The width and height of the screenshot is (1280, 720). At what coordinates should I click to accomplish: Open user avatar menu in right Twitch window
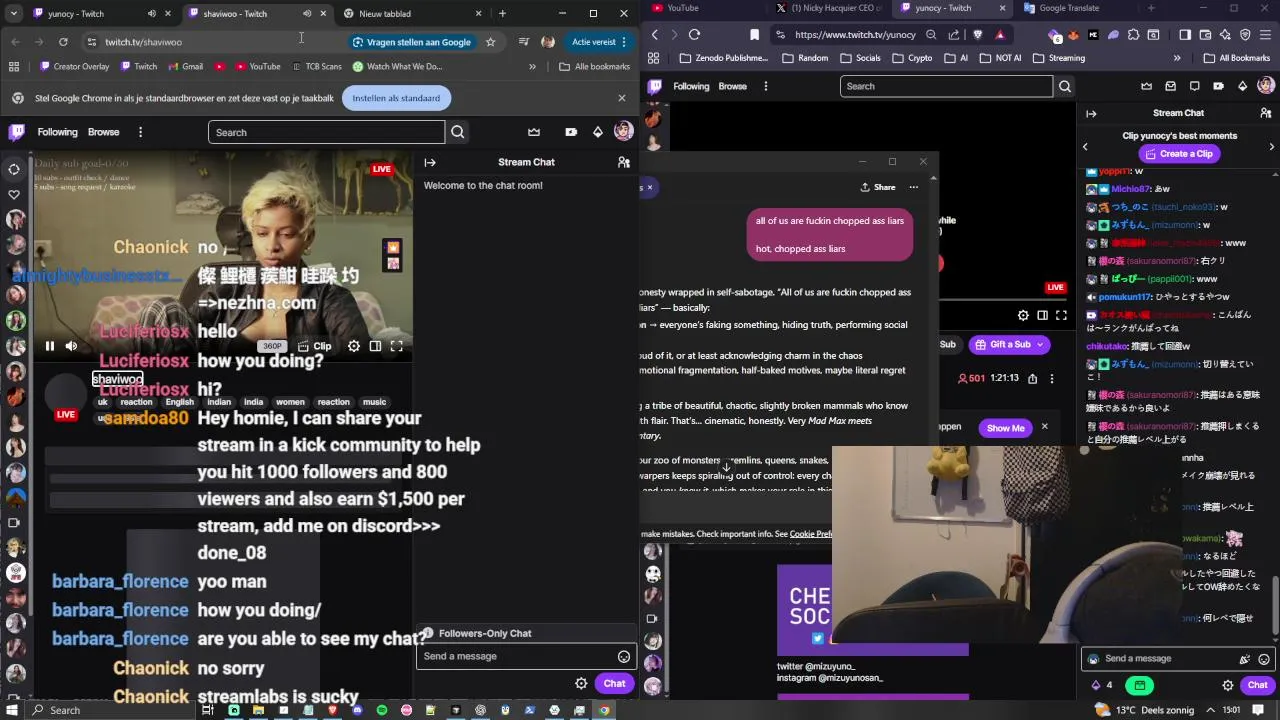coord(1266,86)
